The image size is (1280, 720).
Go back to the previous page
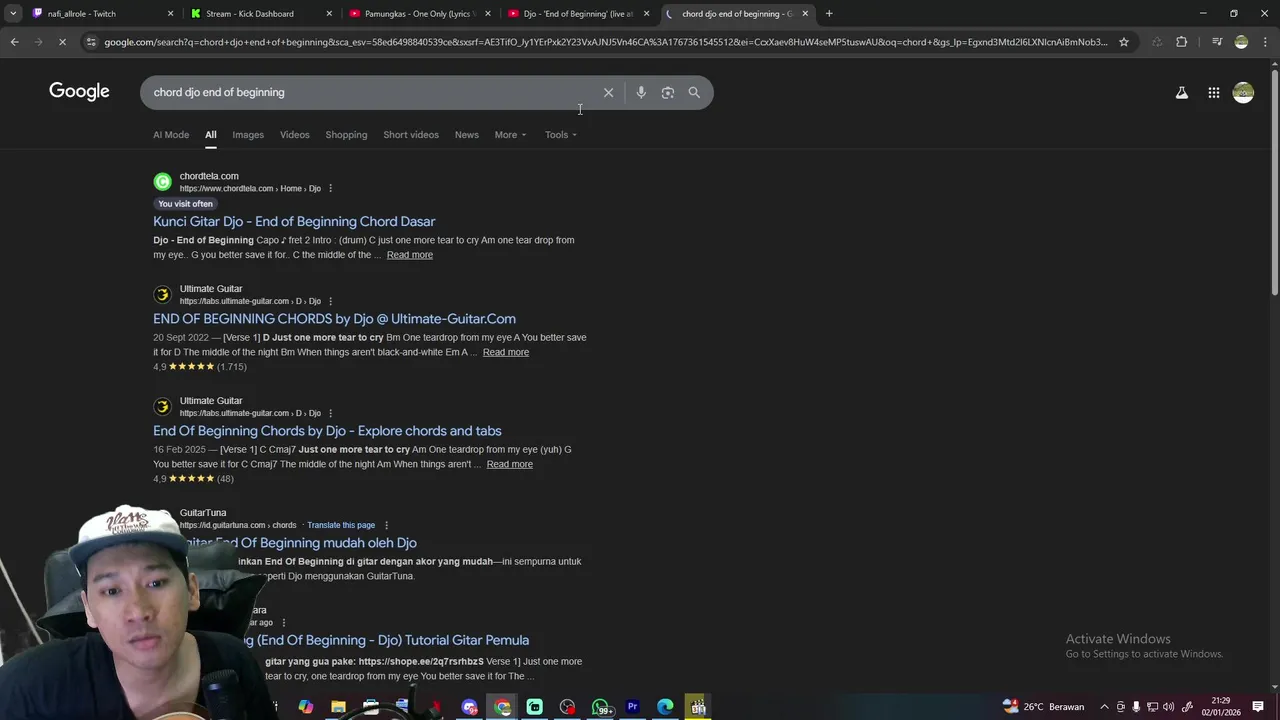tap(14, 42)
